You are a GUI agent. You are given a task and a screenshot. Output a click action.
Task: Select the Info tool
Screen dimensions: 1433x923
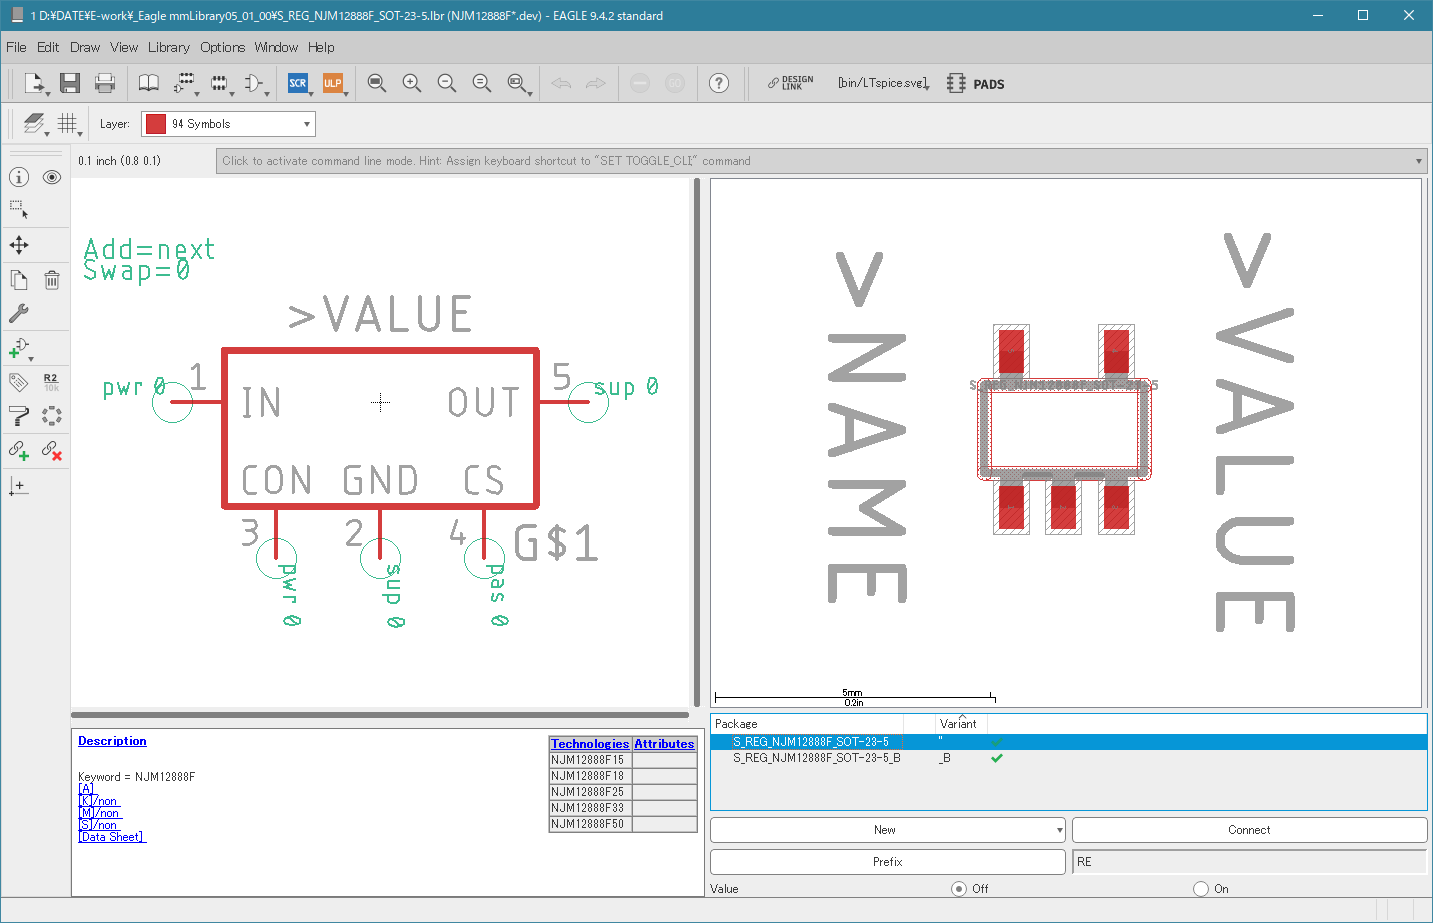19,177
